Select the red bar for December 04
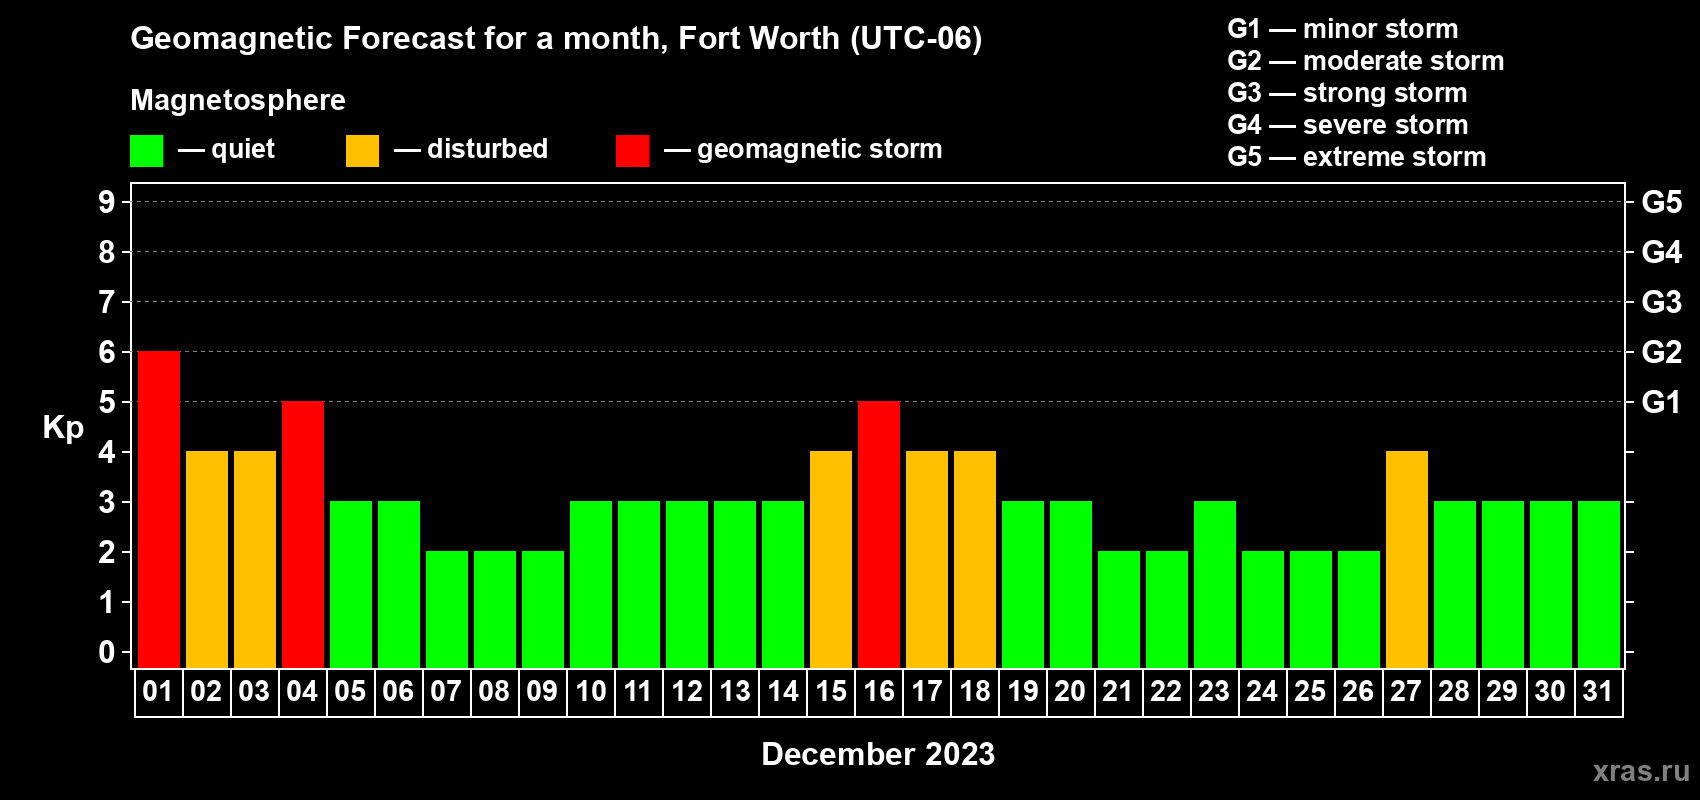 click(303, 534)
